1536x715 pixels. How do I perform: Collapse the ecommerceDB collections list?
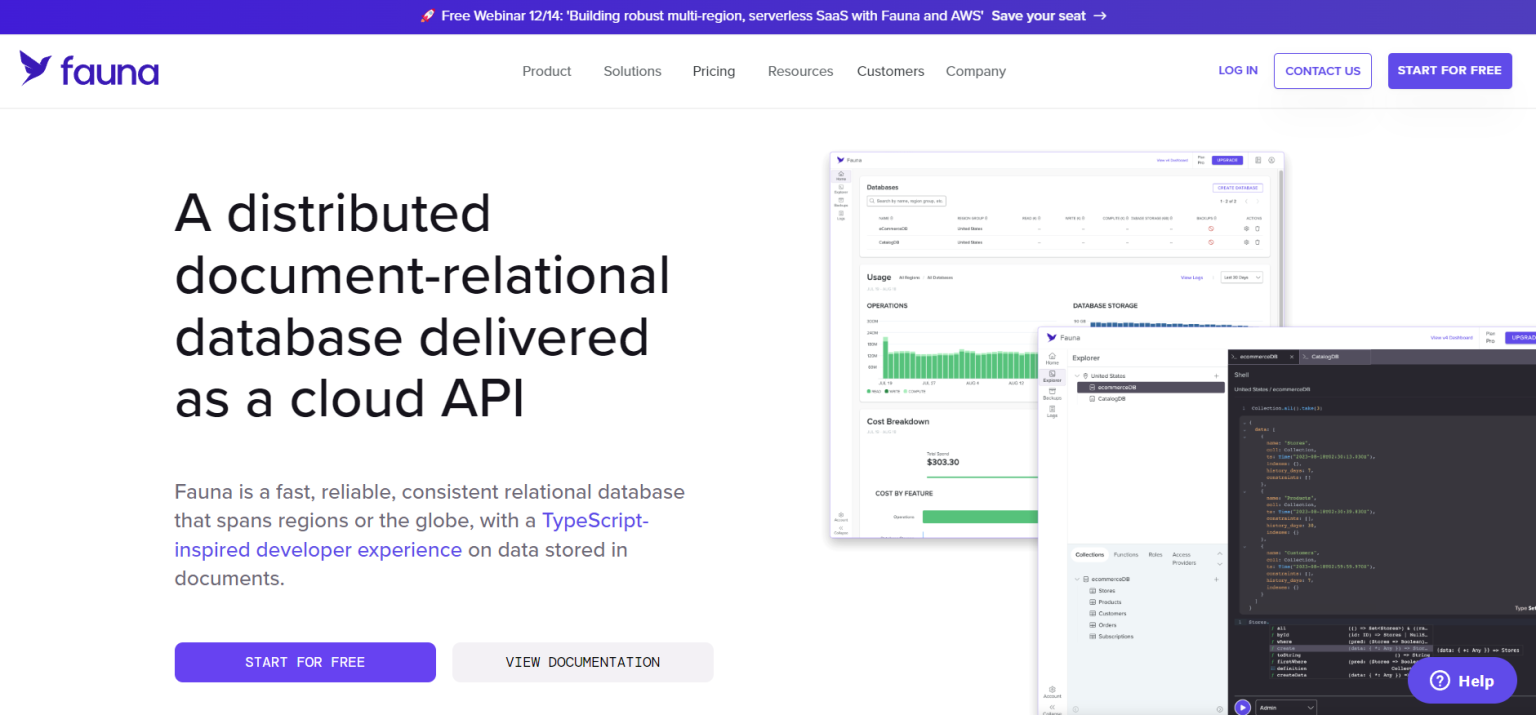coord(1077,579)
